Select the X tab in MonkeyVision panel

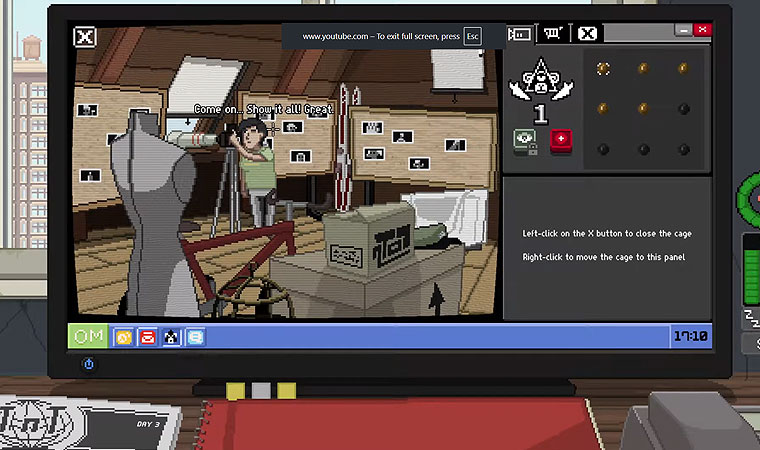pos(587,34)
